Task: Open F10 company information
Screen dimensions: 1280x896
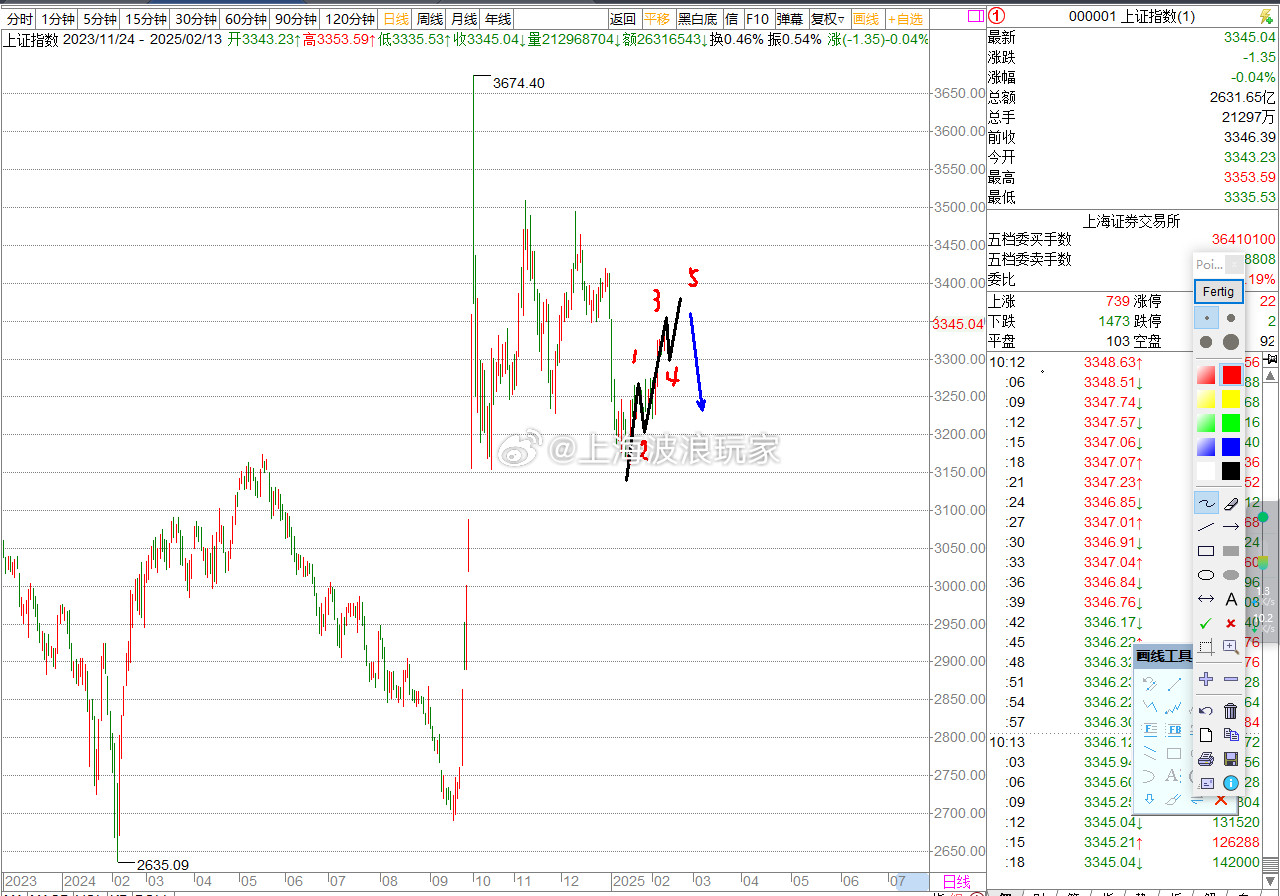Action: pos(758,19)
